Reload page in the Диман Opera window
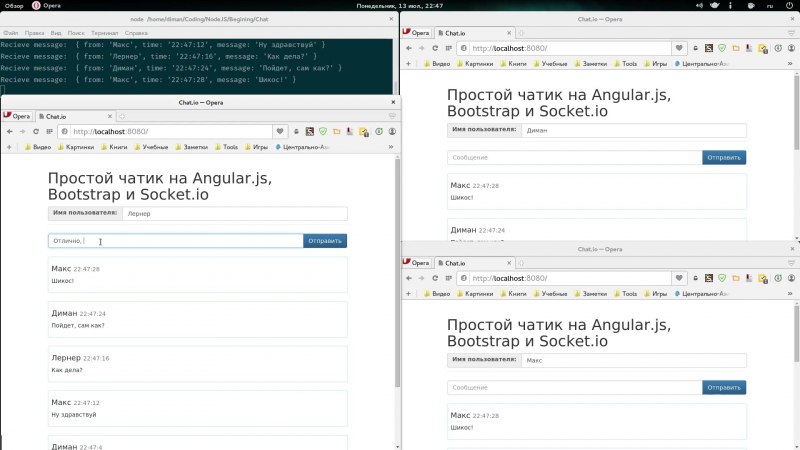Viewport: 800px width, 450px height. coord(435,48)
